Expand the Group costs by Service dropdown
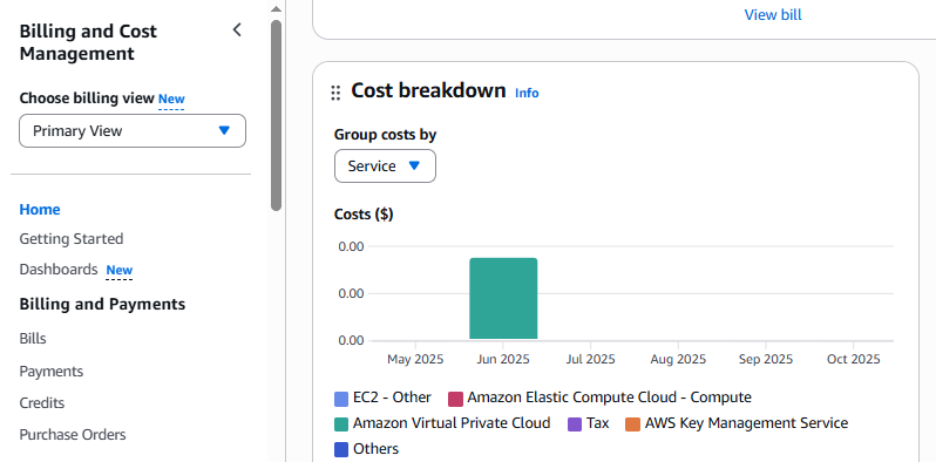Viewport: 936px width, 462px height. 385,166
